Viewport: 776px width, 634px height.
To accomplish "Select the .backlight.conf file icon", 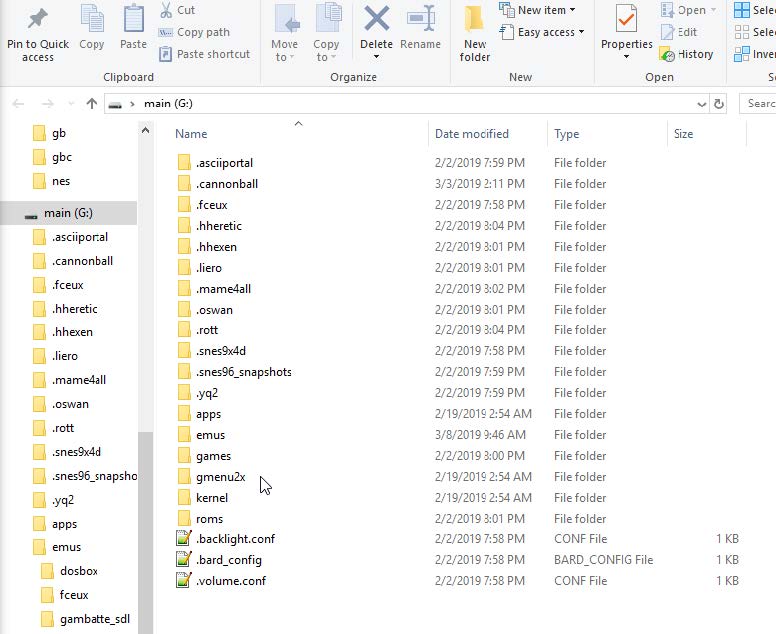I will coord(184,538).
